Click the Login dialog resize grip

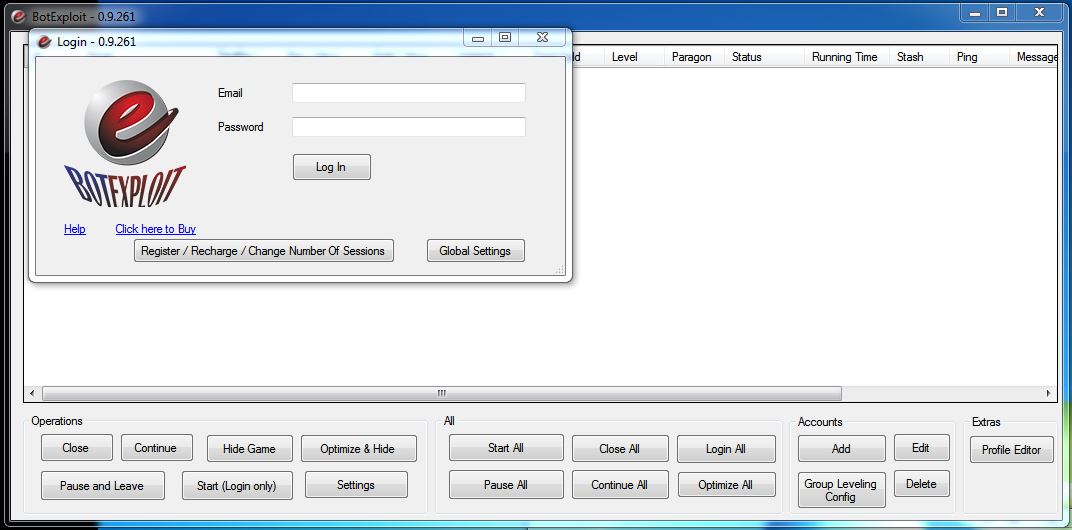[560, 270]
